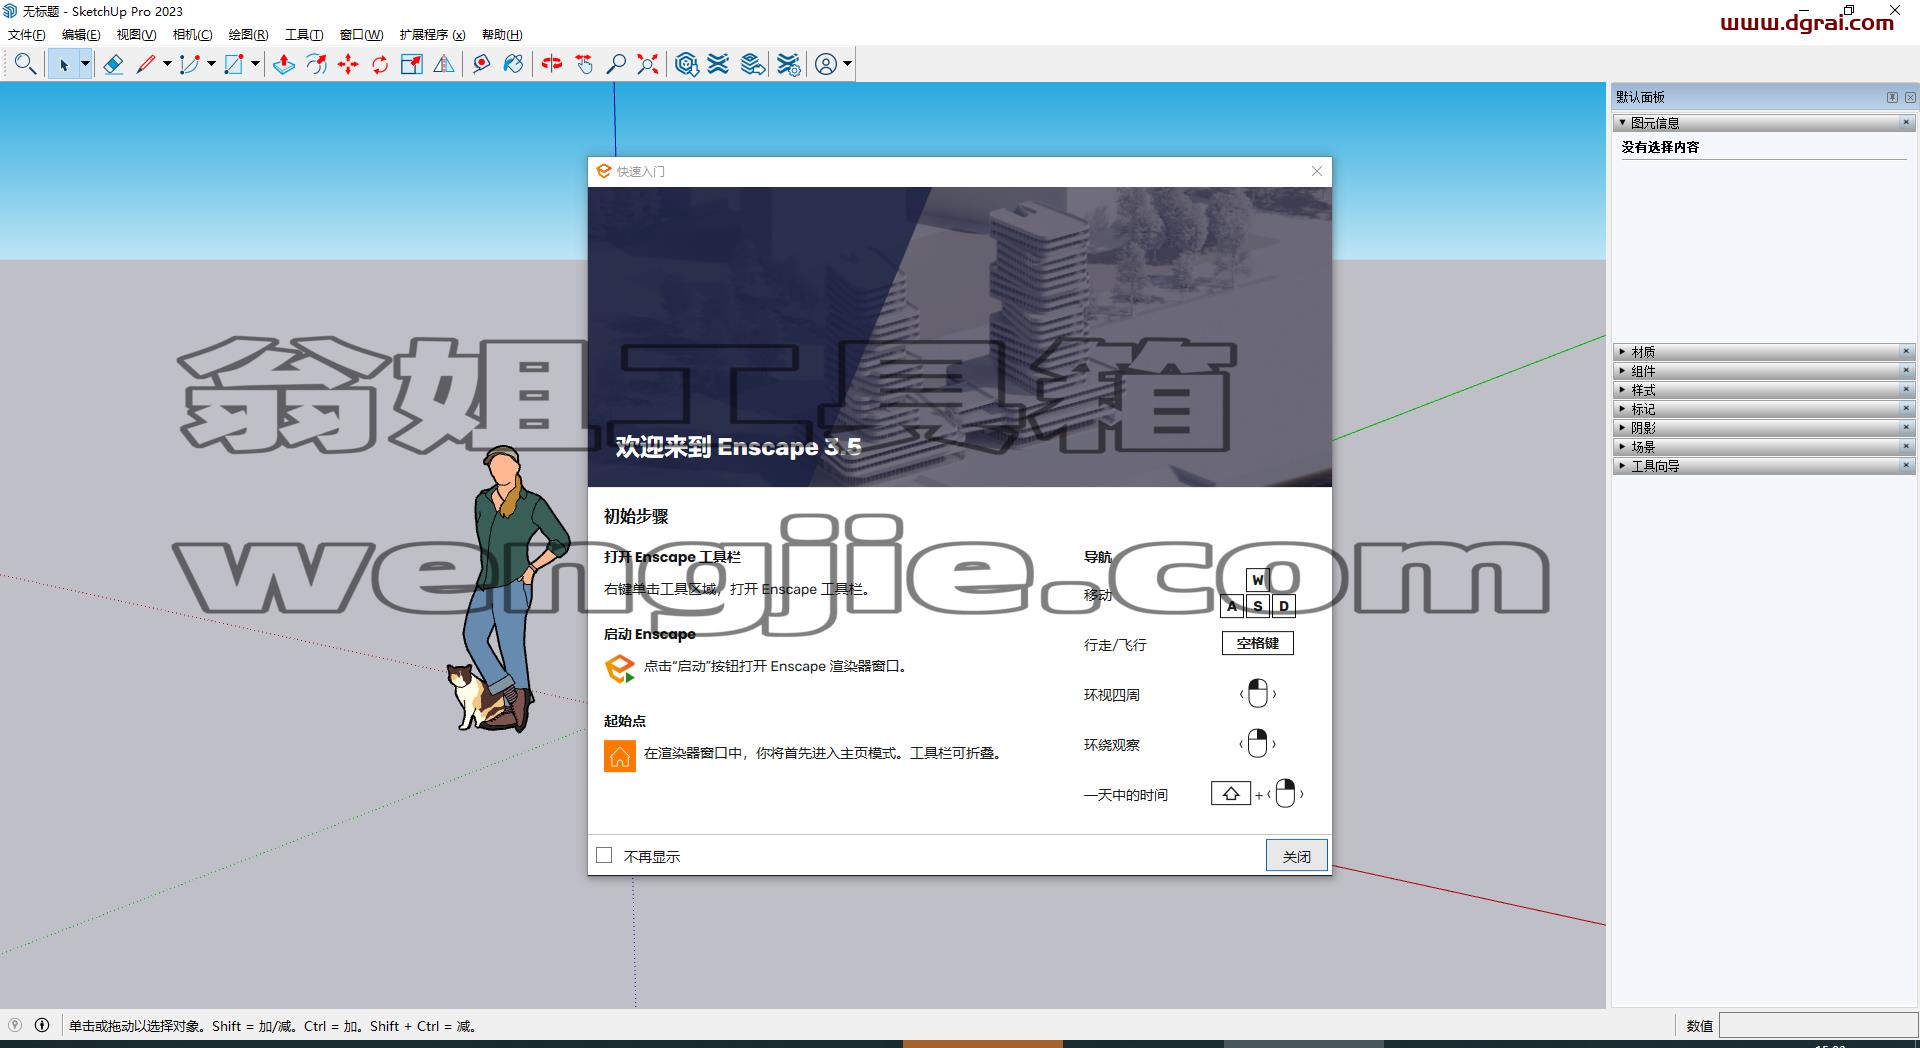Pick the Eraser tool
Viewport: 1920px width, 1048px height.
(x=113, y=64)
